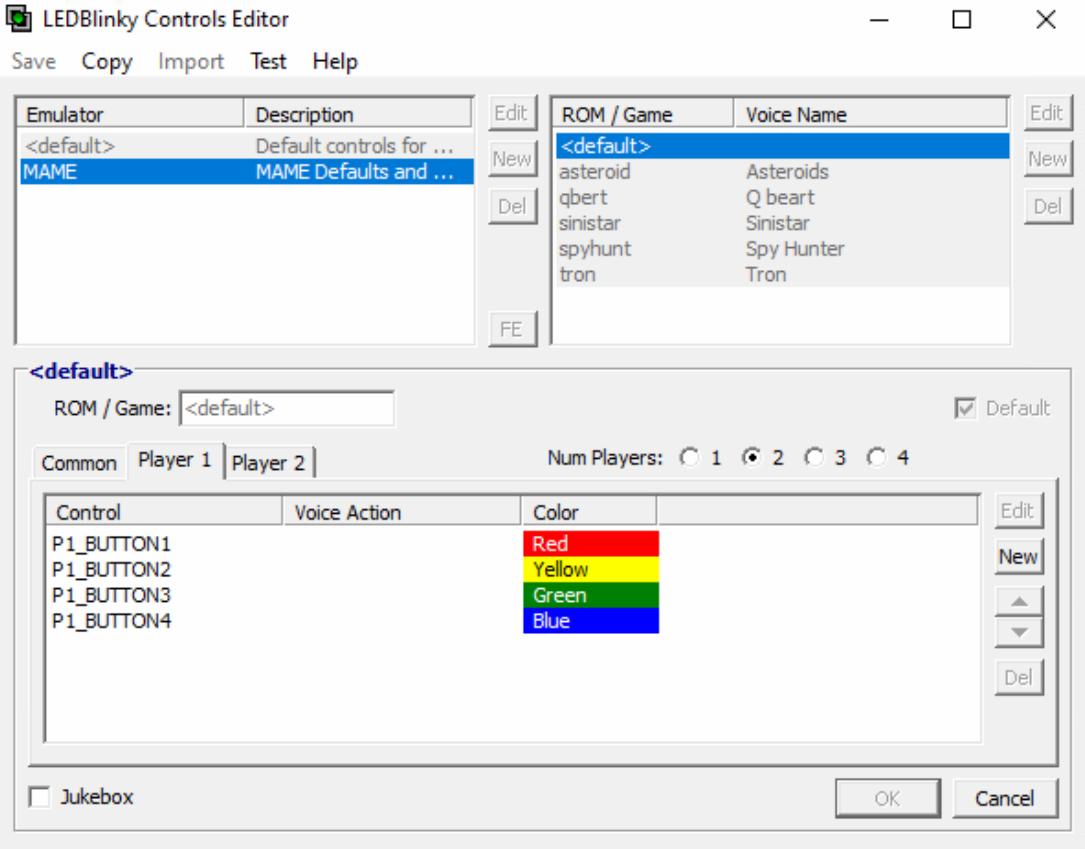Confirm with the OK button
This screenshot has width=1085, height=849.
(887, 798)
